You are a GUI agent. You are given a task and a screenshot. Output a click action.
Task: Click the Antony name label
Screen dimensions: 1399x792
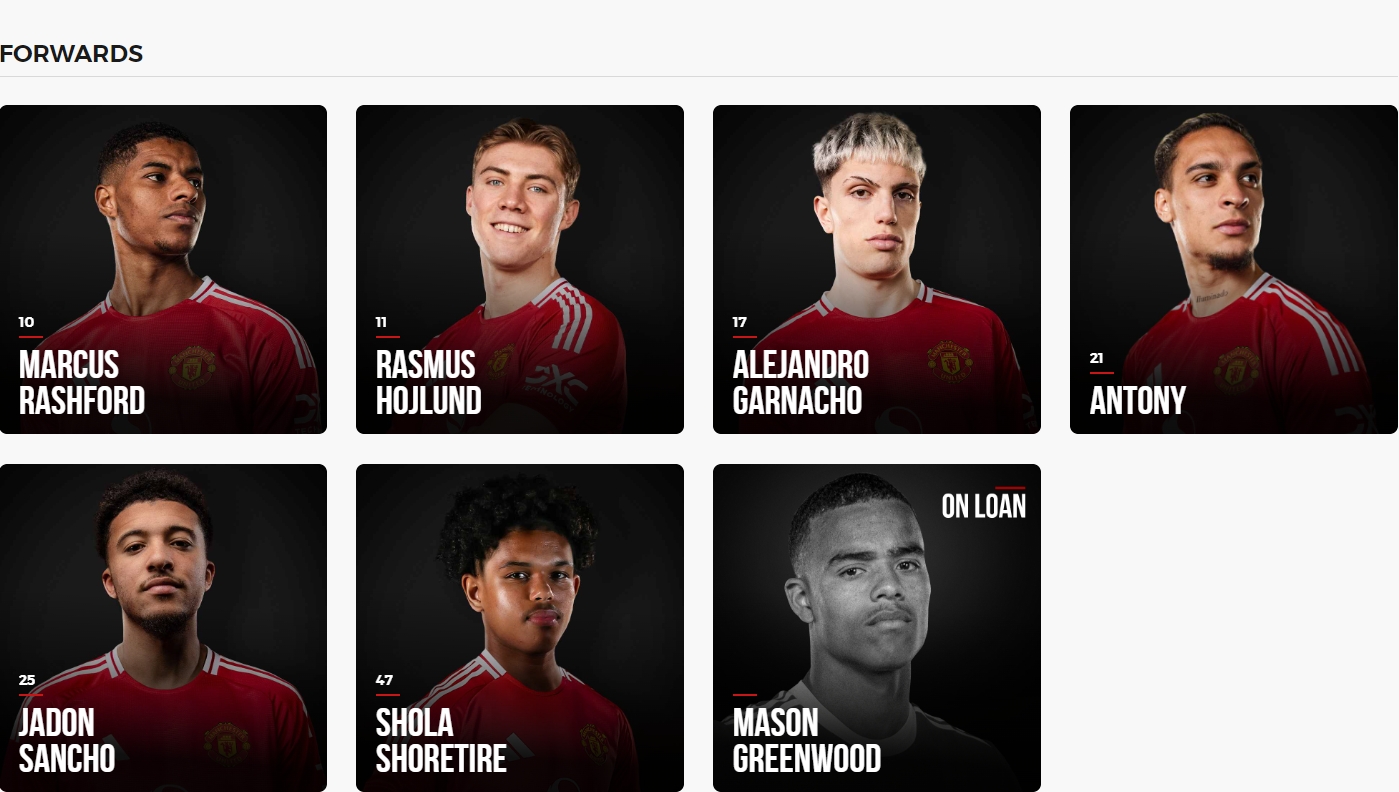click(1138, 400)
